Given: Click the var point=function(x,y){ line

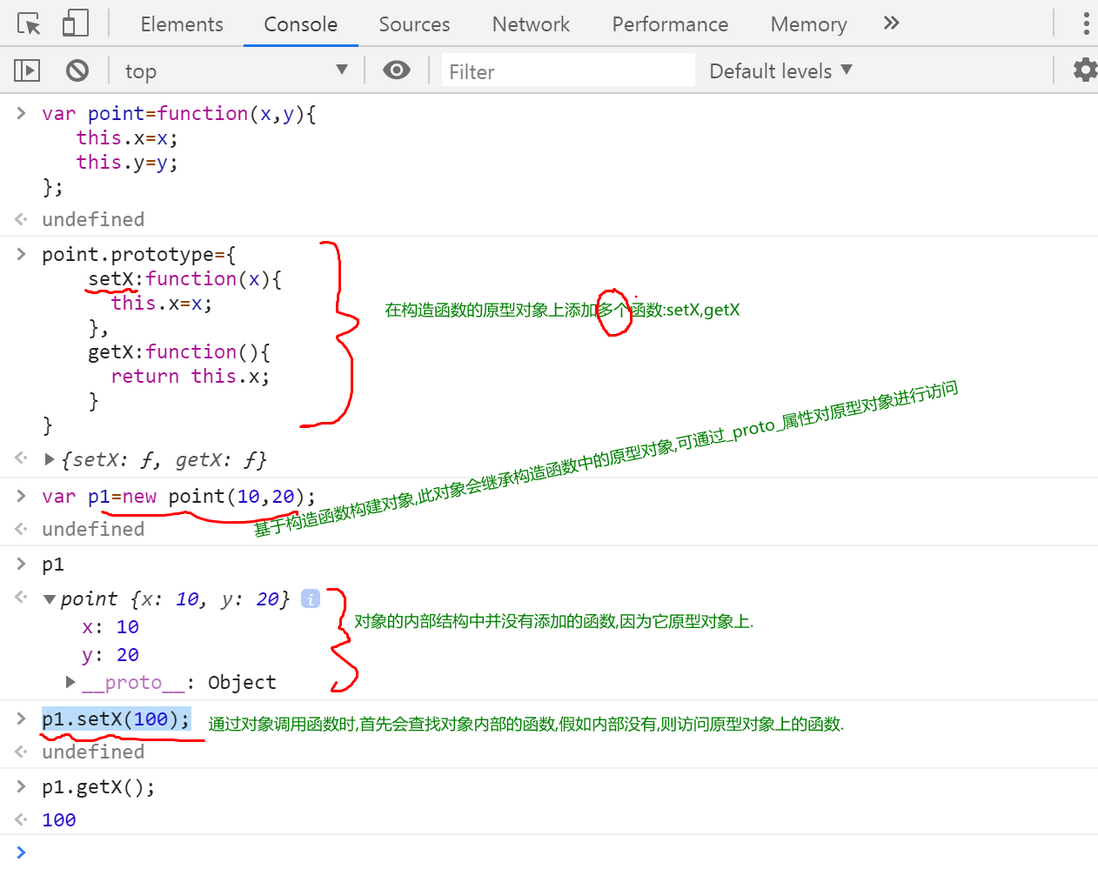Looking at the screenshot, I should click(179, 113).
